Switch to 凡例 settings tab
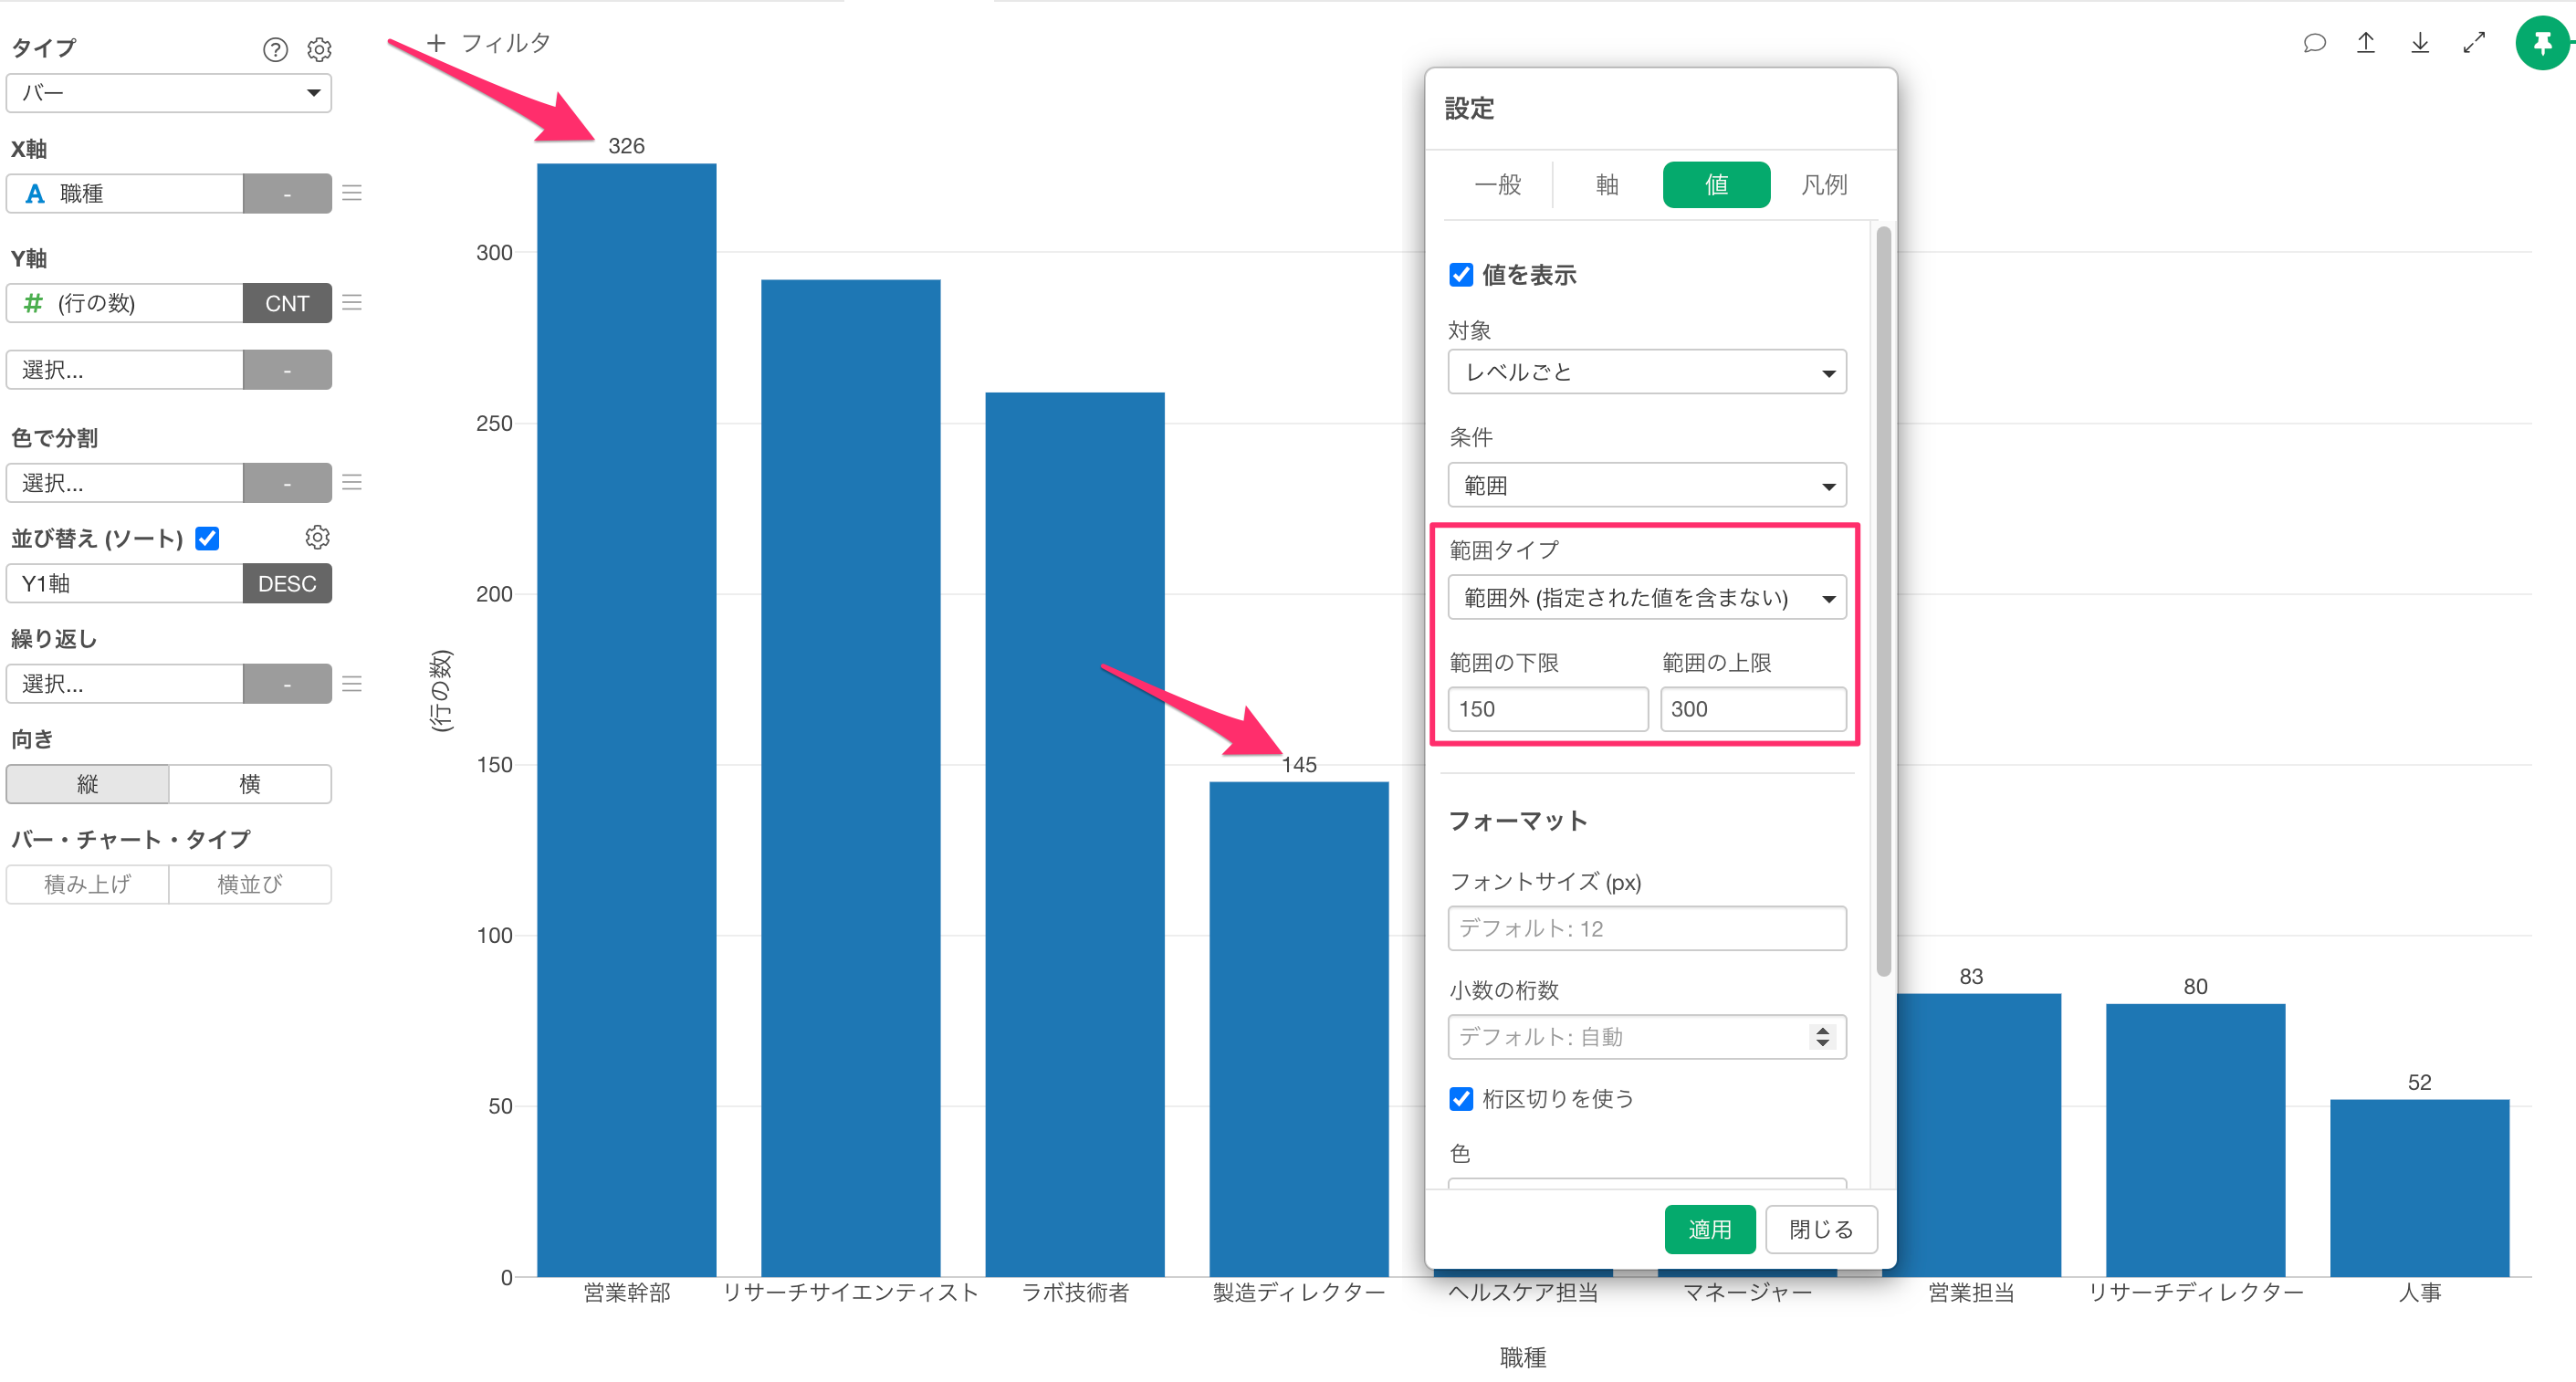2576x1382 pixels. [1824, 184]
